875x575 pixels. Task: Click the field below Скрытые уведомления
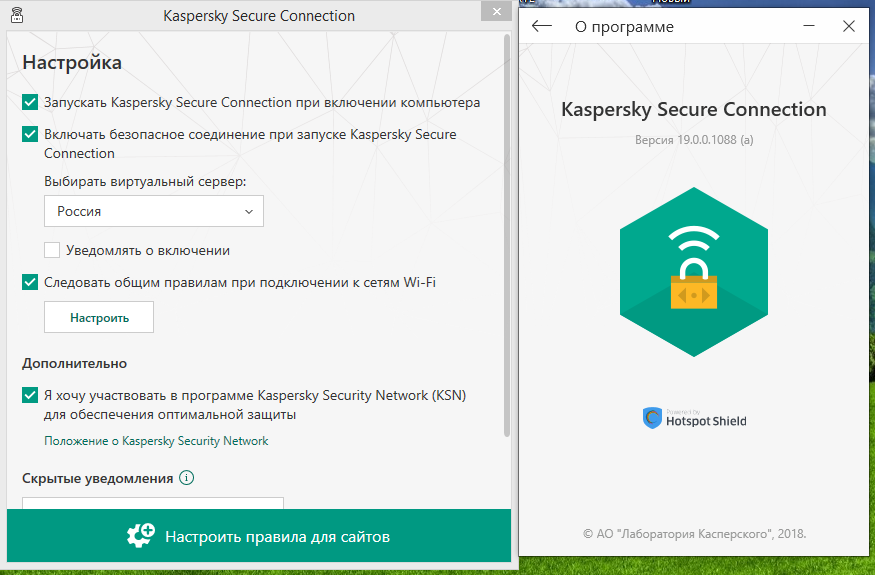click(x=153, y=502)
